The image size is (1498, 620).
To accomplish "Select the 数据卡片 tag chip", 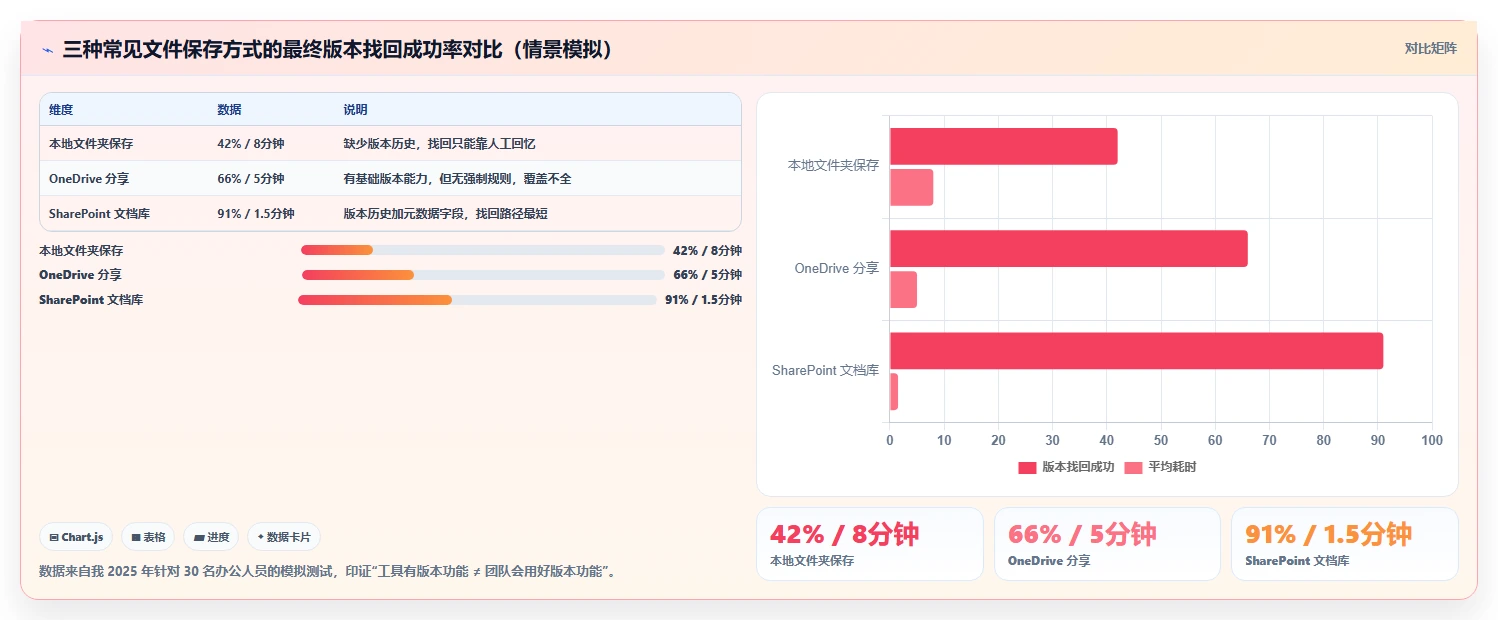I will [x=284, y=537].
